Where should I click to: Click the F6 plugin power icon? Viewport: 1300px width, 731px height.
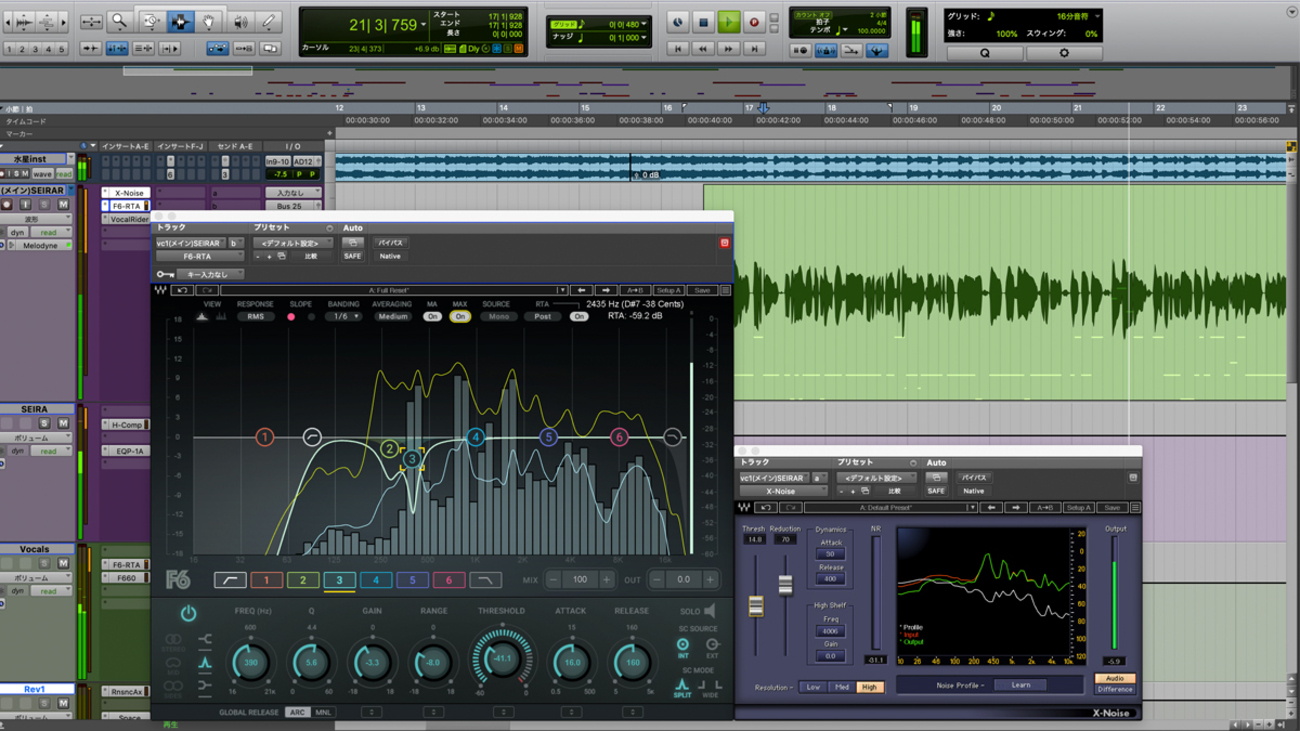(188, 613)
